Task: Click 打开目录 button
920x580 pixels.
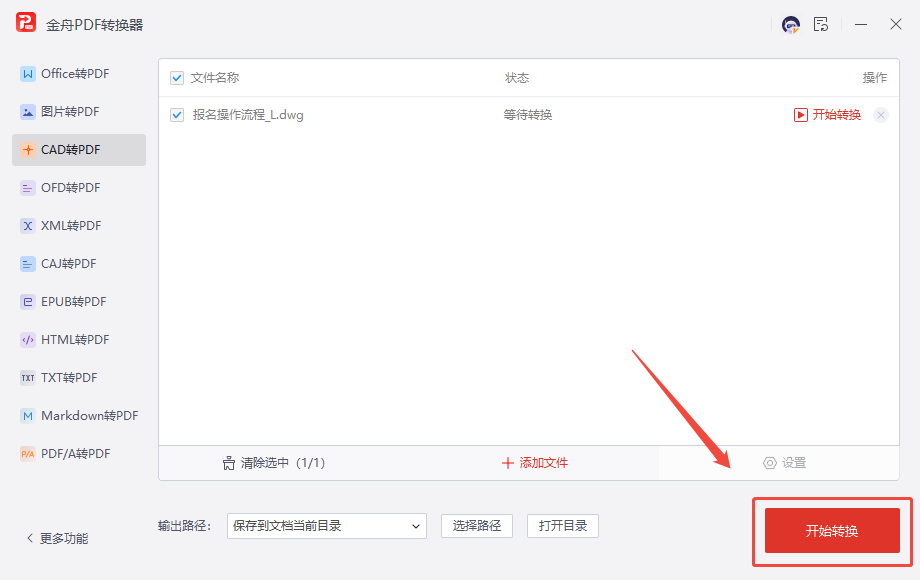Action: point(563,526)
